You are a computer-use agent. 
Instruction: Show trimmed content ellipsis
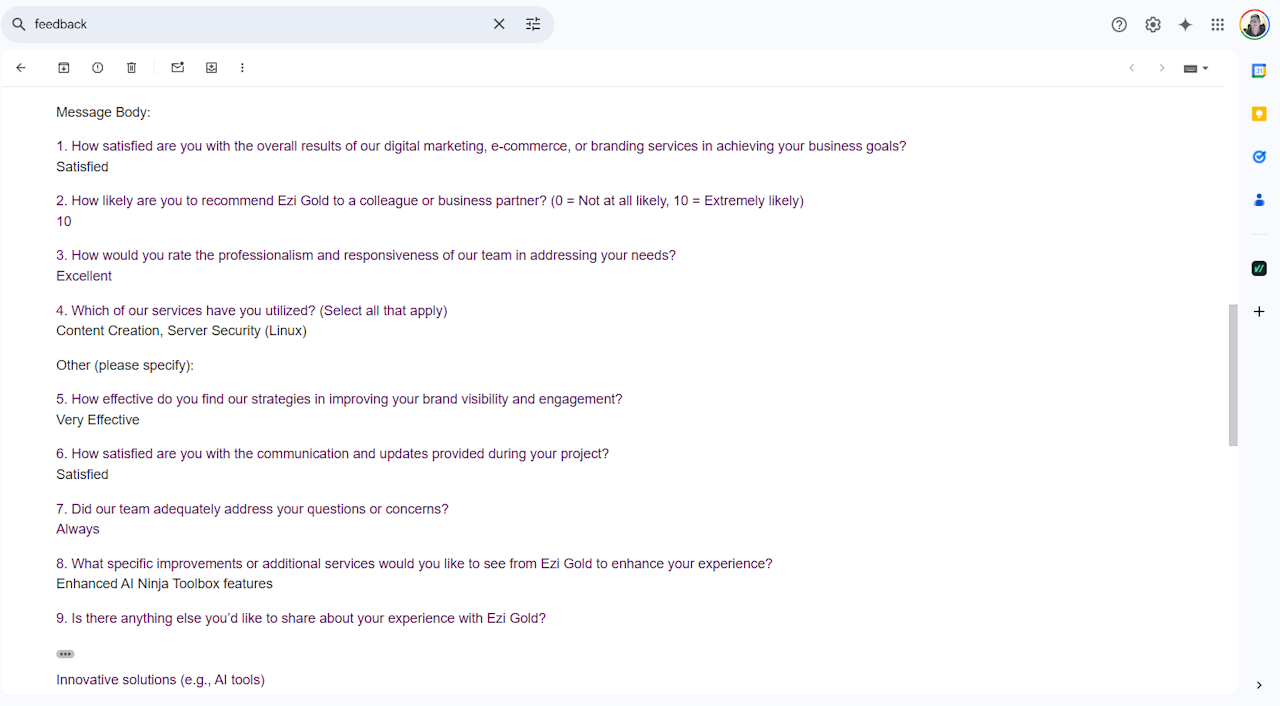(x=65, y=654)
